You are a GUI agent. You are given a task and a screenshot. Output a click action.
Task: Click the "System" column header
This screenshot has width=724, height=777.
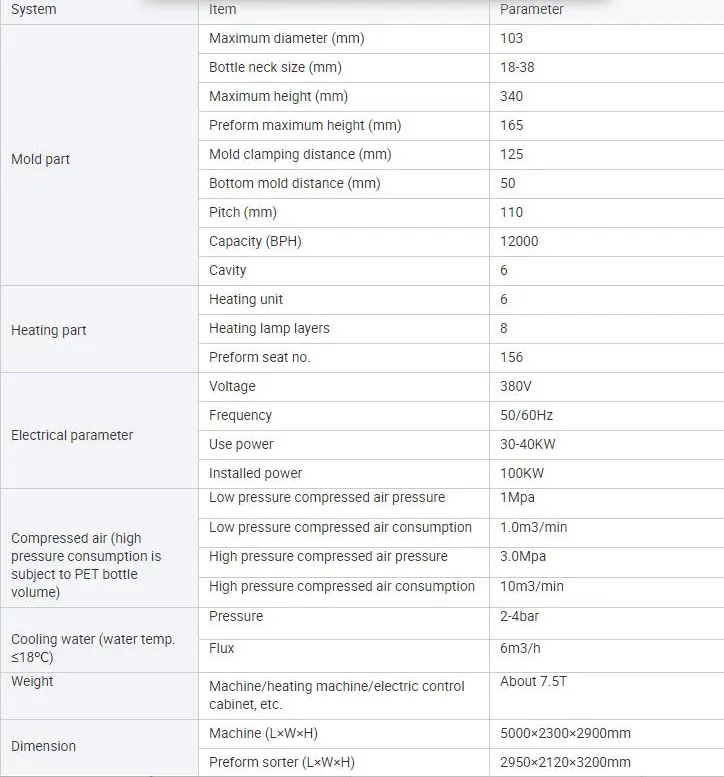(x=34, y=9)
